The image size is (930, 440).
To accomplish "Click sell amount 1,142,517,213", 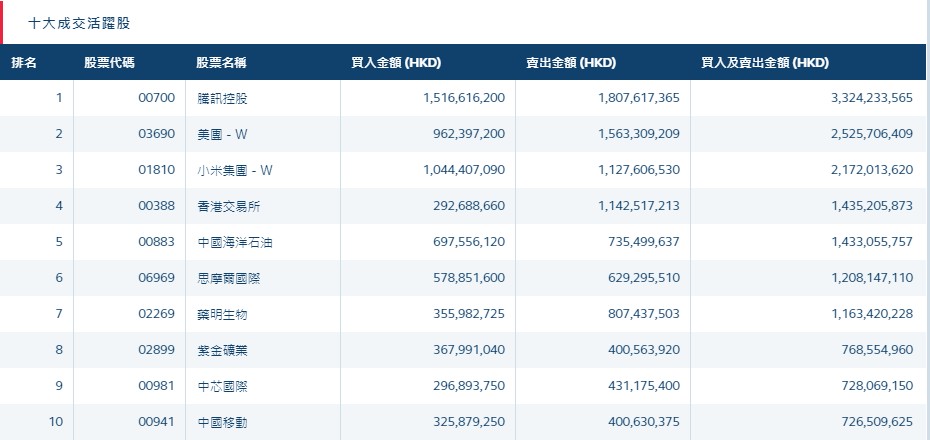I will (x=639, y=206).
